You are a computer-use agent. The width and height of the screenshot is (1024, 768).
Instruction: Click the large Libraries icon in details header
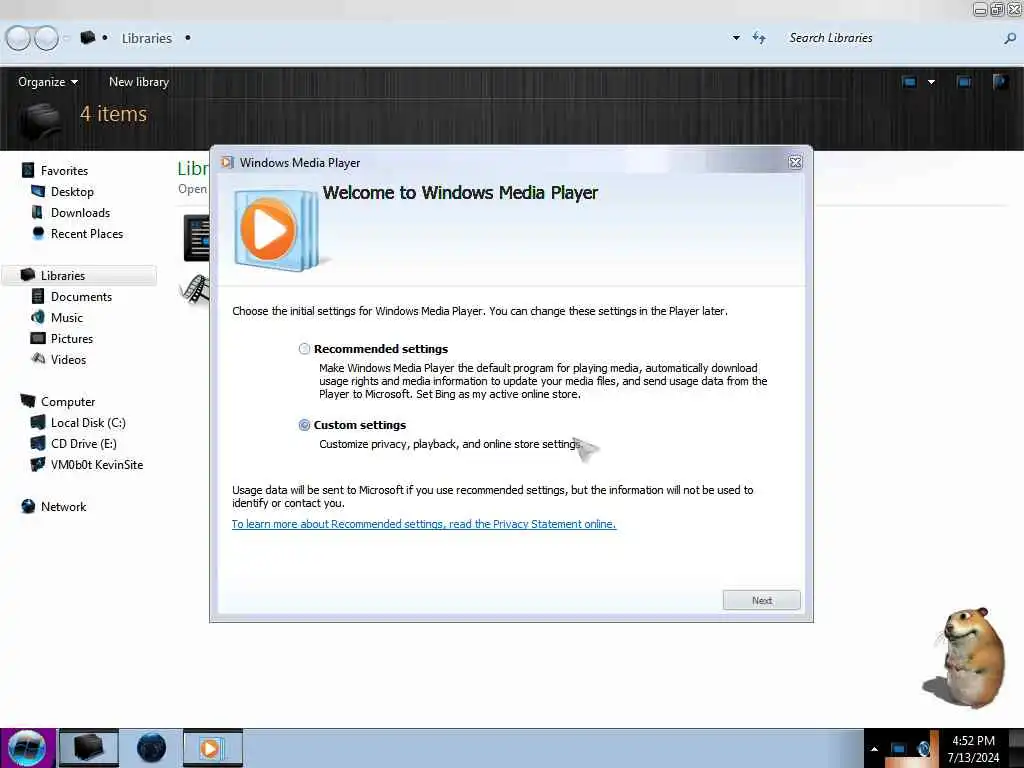[x=39, y=121]
